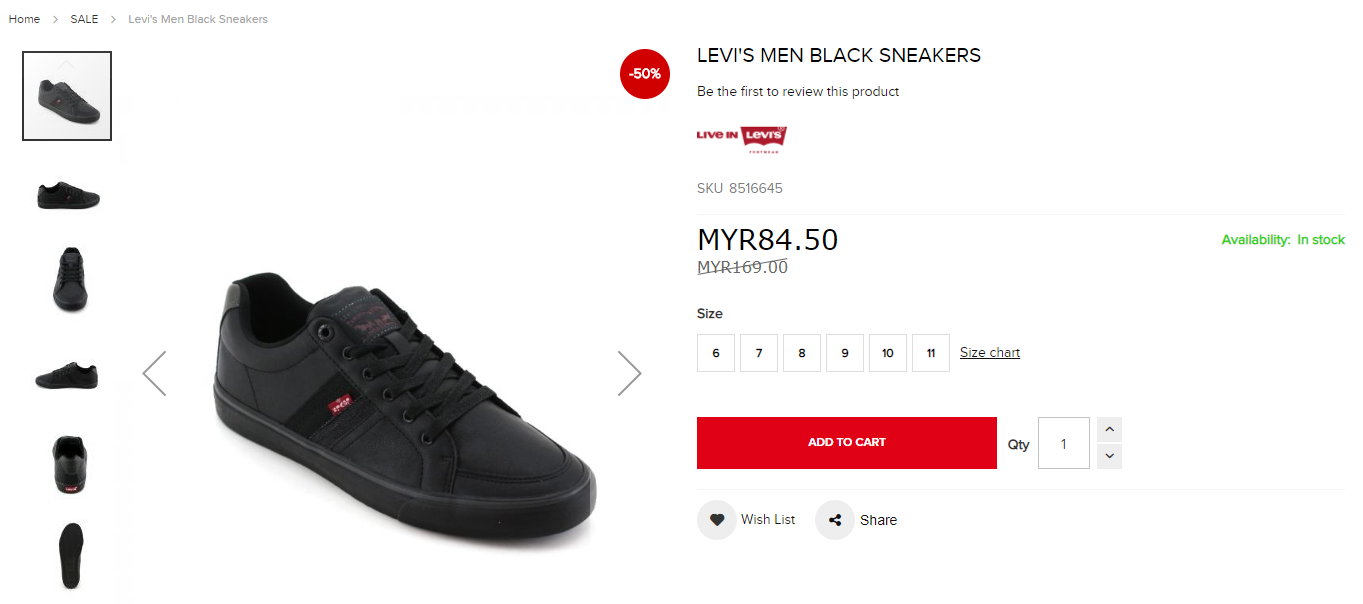Click the Share icon
Viewport: 1363px width, 604px height.
pos(834,520)
